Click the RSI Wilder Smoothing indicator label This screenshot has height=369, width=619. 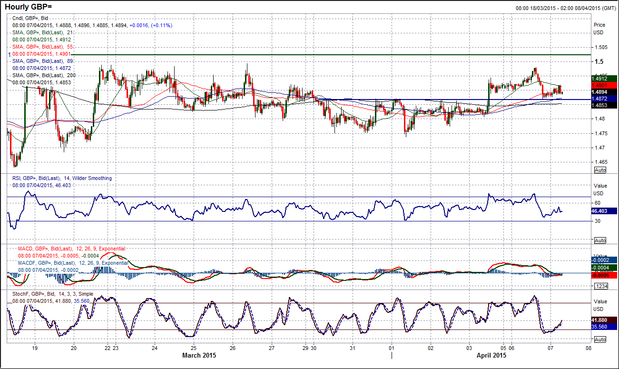[62, 178]
